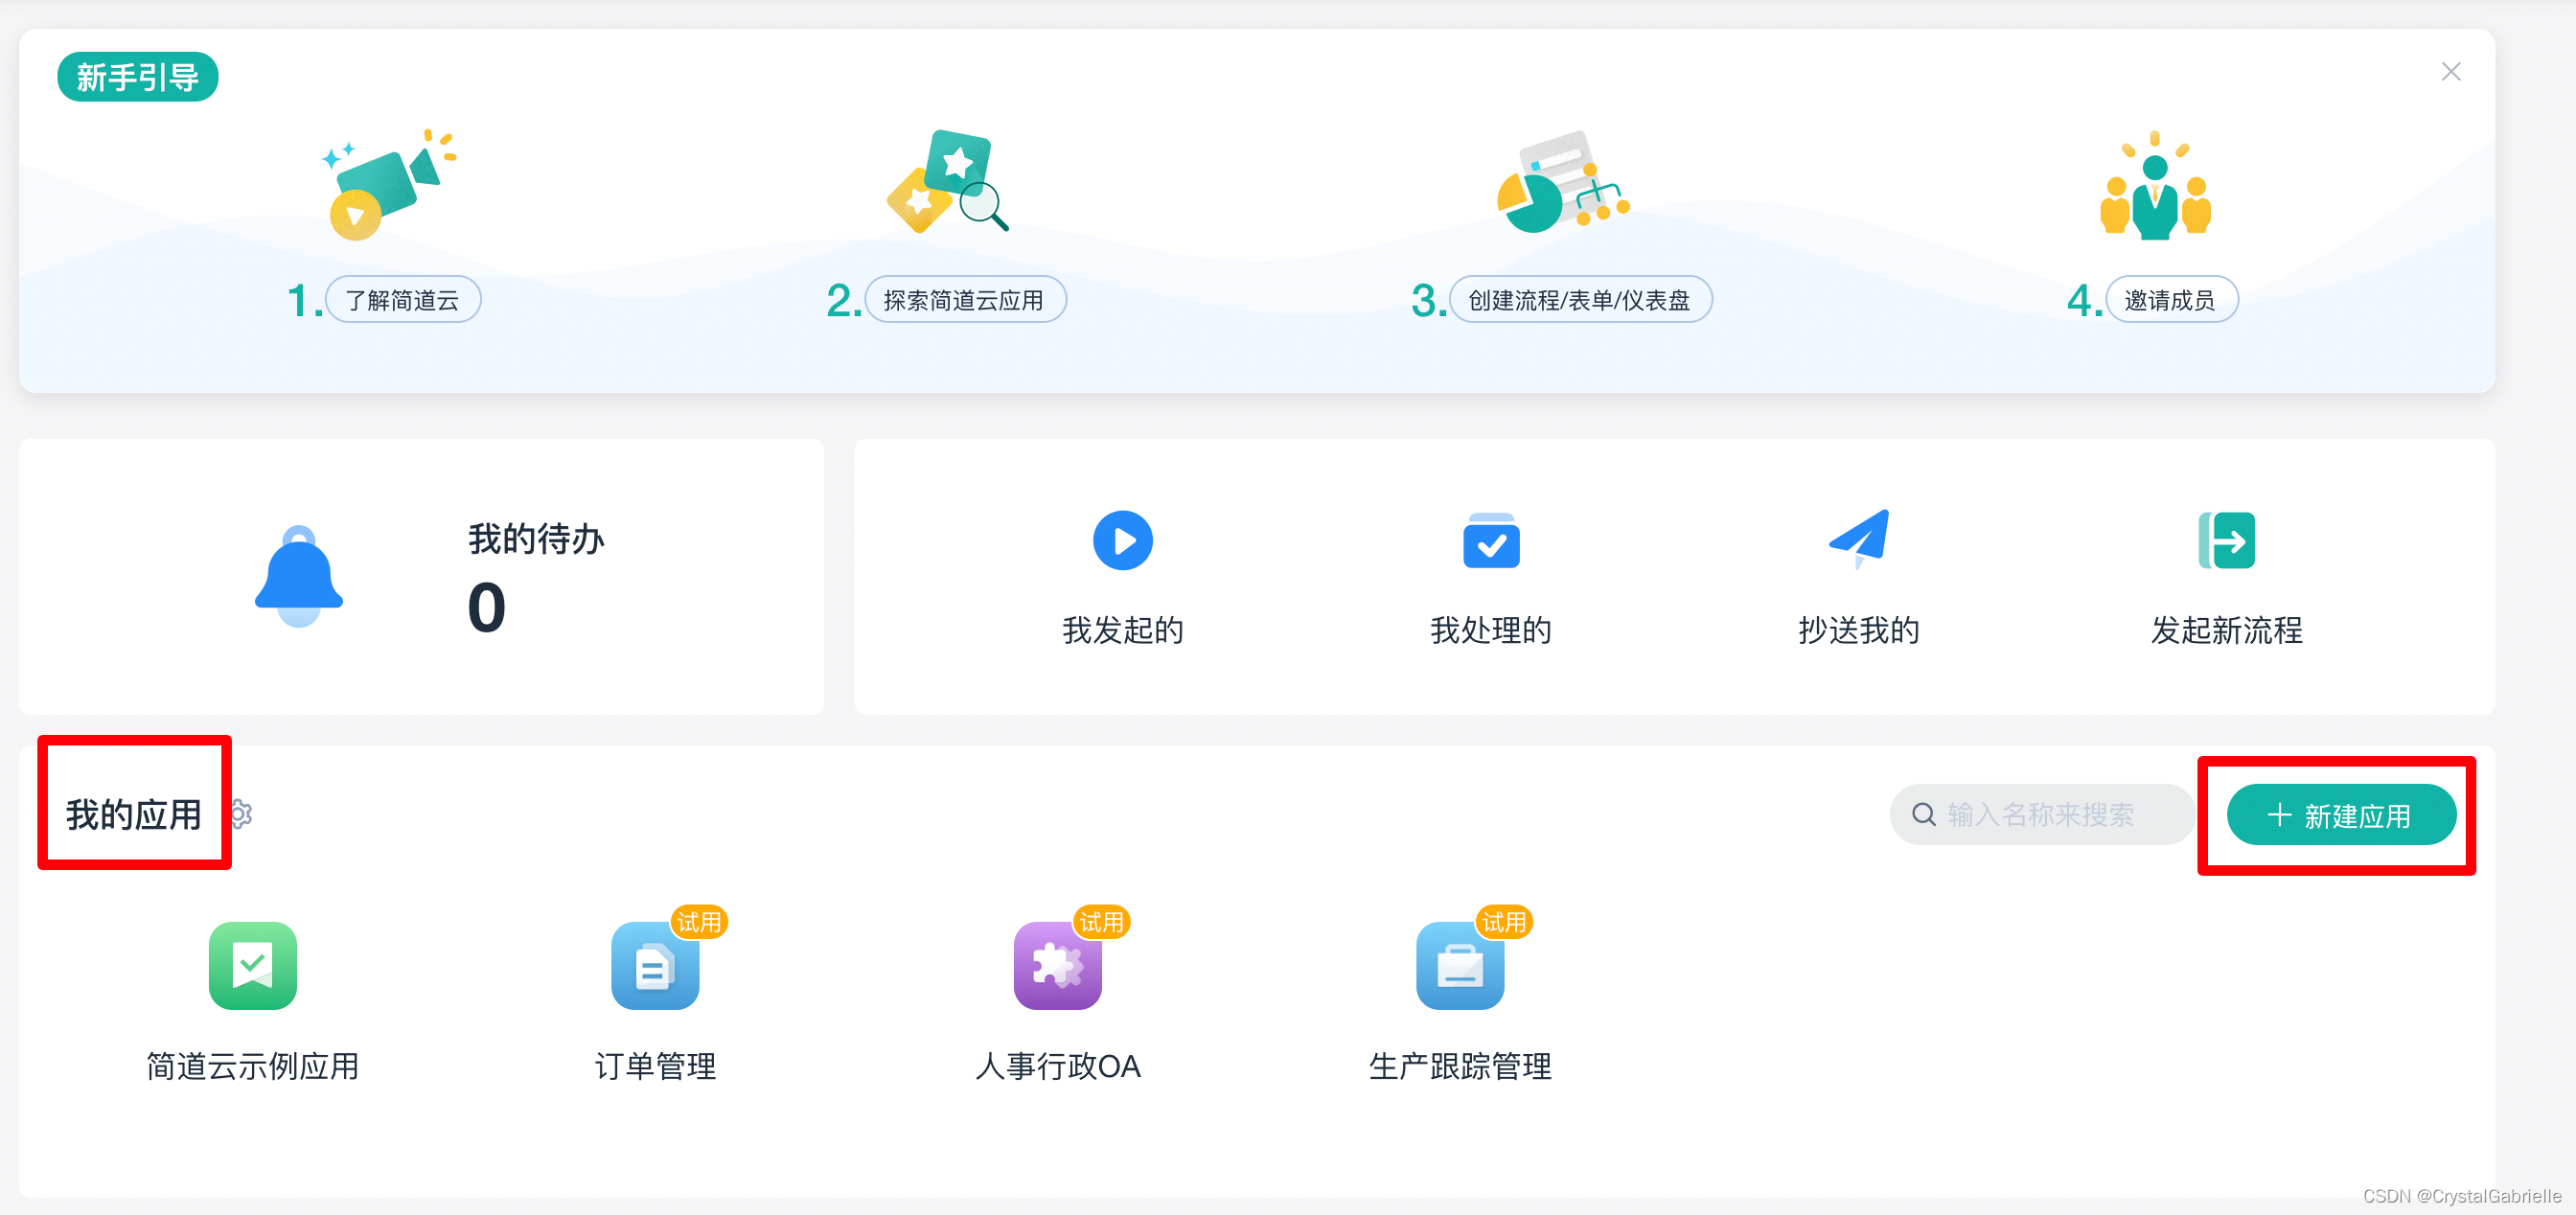The height and width of the screenshot is (1215, 2576).
Task: Click the 新建应用 button
Action: 2339,814
